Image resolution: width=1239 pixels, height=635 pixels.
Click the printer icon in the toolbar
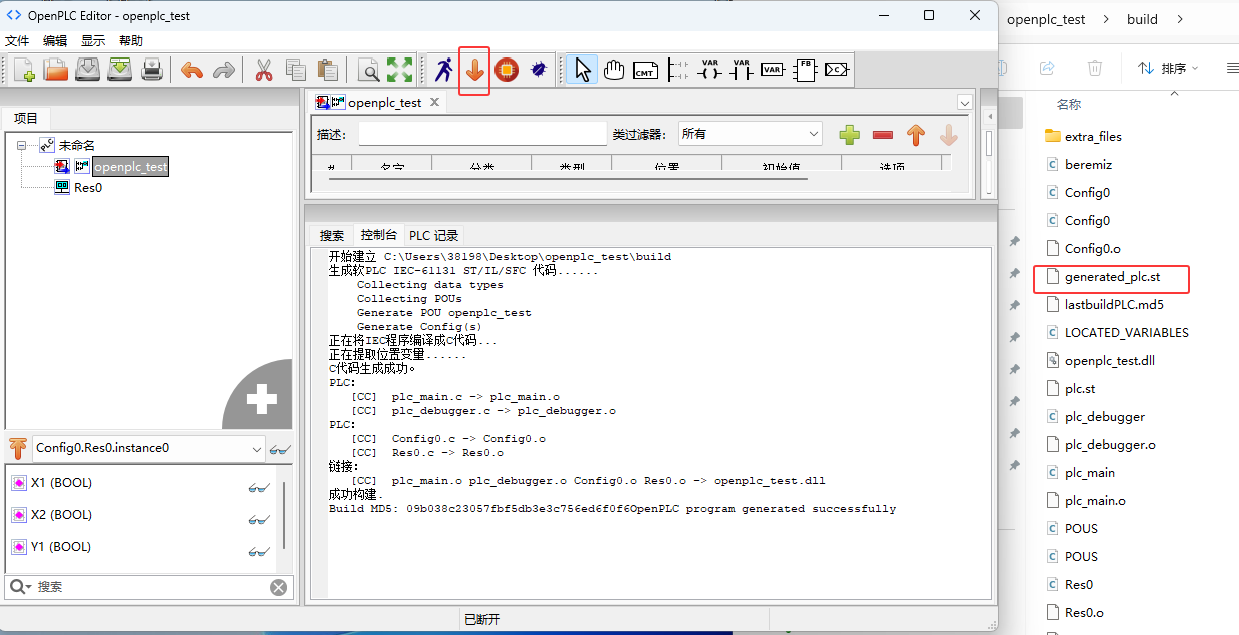pyautogui.click(x=152, y=69)
